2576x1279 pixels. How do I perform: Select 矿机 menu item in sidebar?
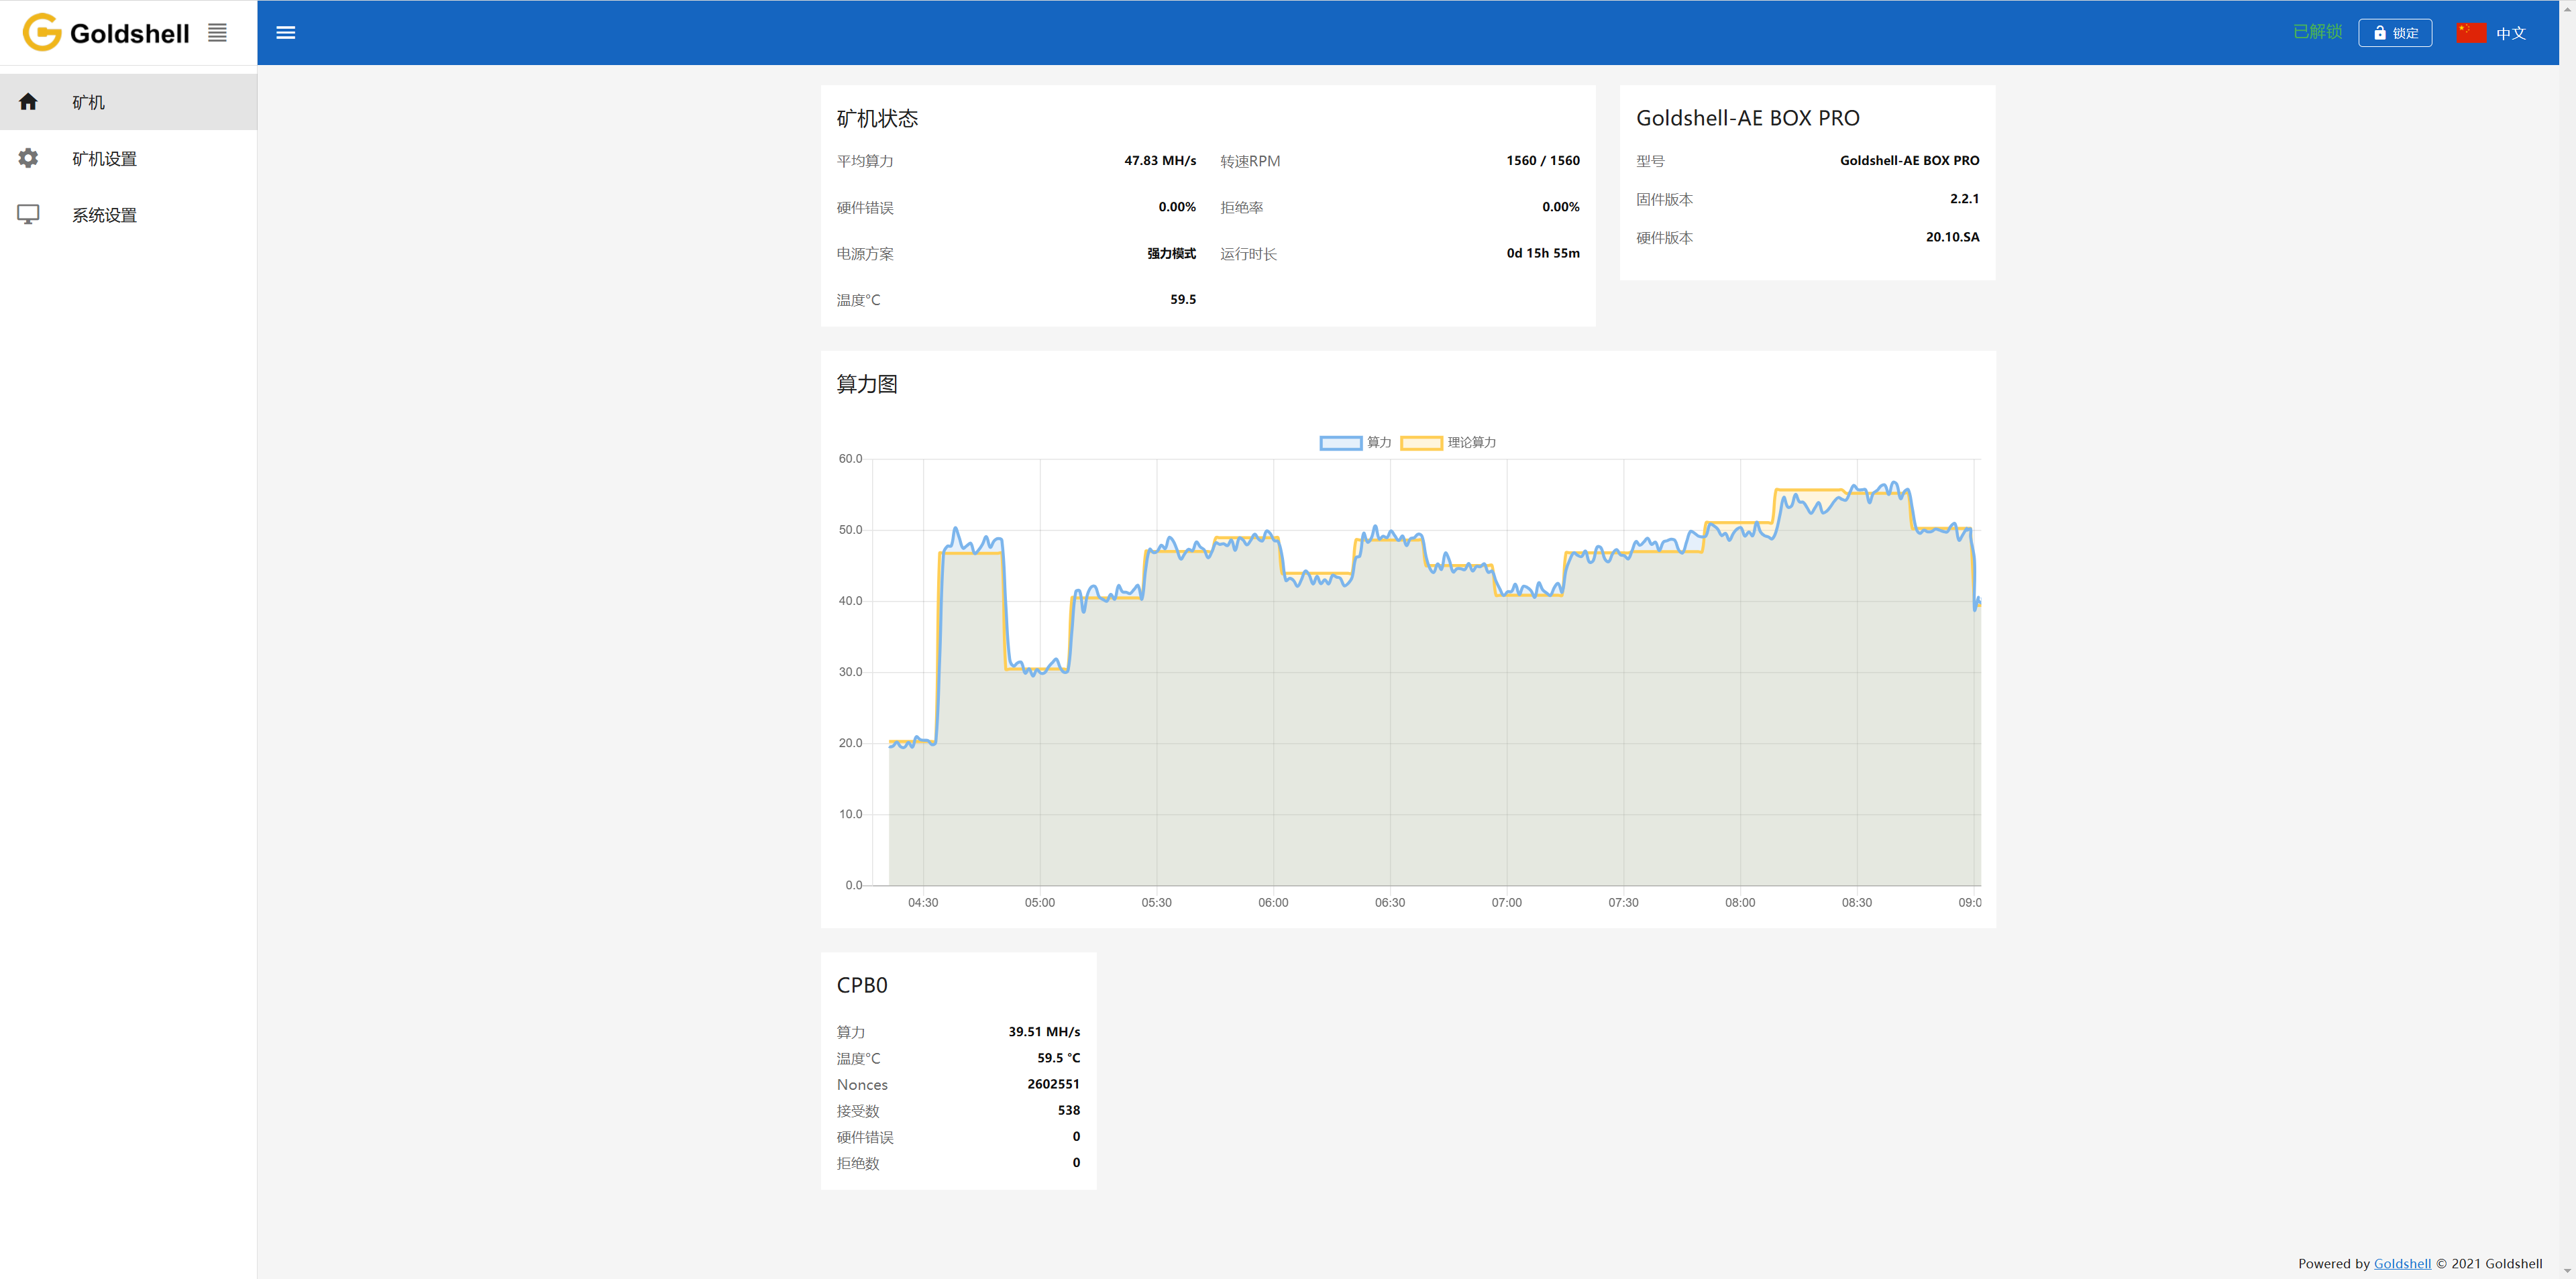tap(88, 102)
